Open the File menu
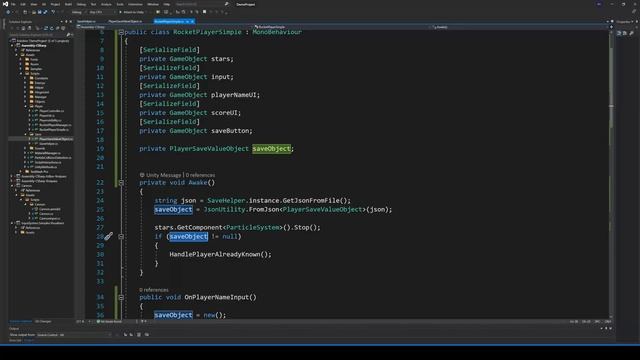Viewport: 640px width, 360px height. (13, 4)
